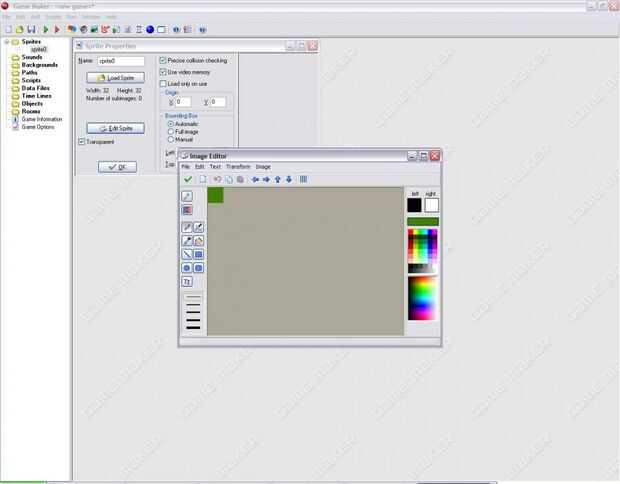Click the game information 'i' toolbar icon
Screen dimensions: 620x484
pyautogui.click(x=176, y=29)
